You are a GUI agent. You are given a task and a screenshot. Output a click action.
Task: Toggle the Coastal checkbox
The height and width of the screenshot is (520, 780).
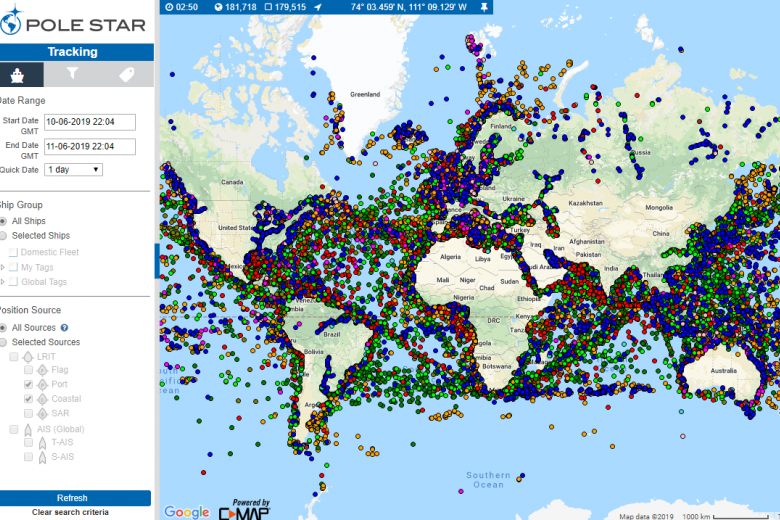click(28, 399)
